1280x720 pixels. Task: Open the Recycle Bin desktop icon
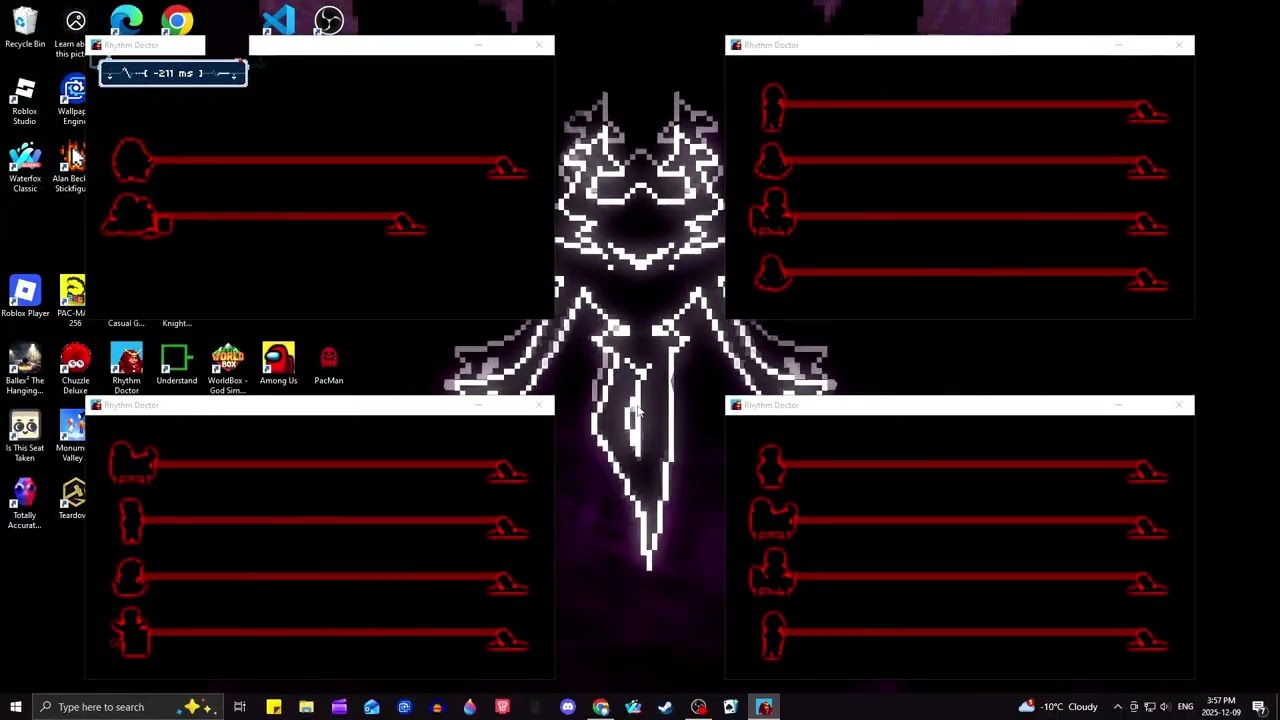[25, 28]
